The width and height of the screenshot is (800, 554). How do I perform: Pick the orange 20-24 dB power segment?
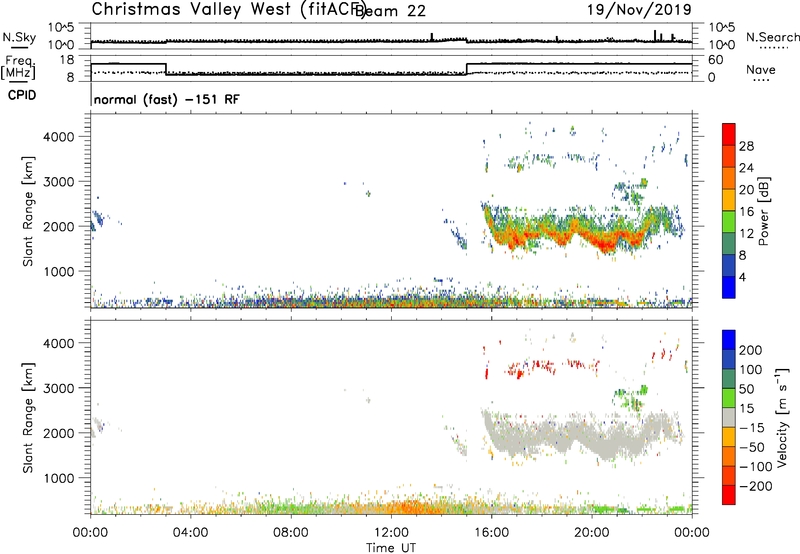(x=729, y=178)
